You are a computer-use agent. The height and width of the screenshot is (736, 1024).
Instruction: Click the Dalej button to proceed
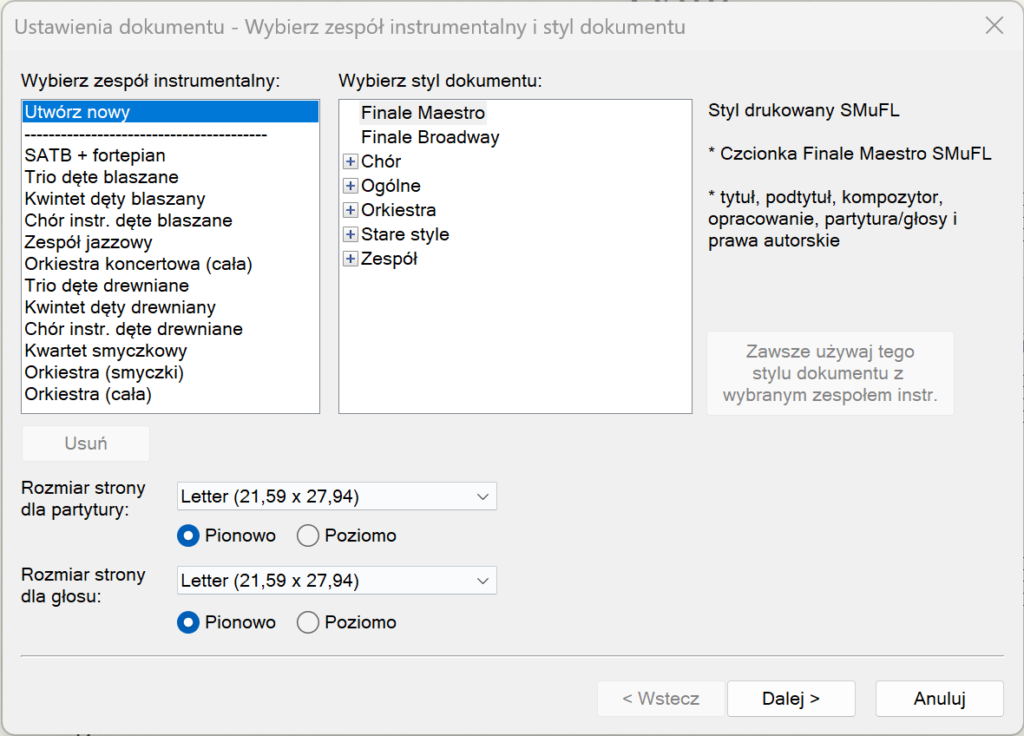click(790, 699)
